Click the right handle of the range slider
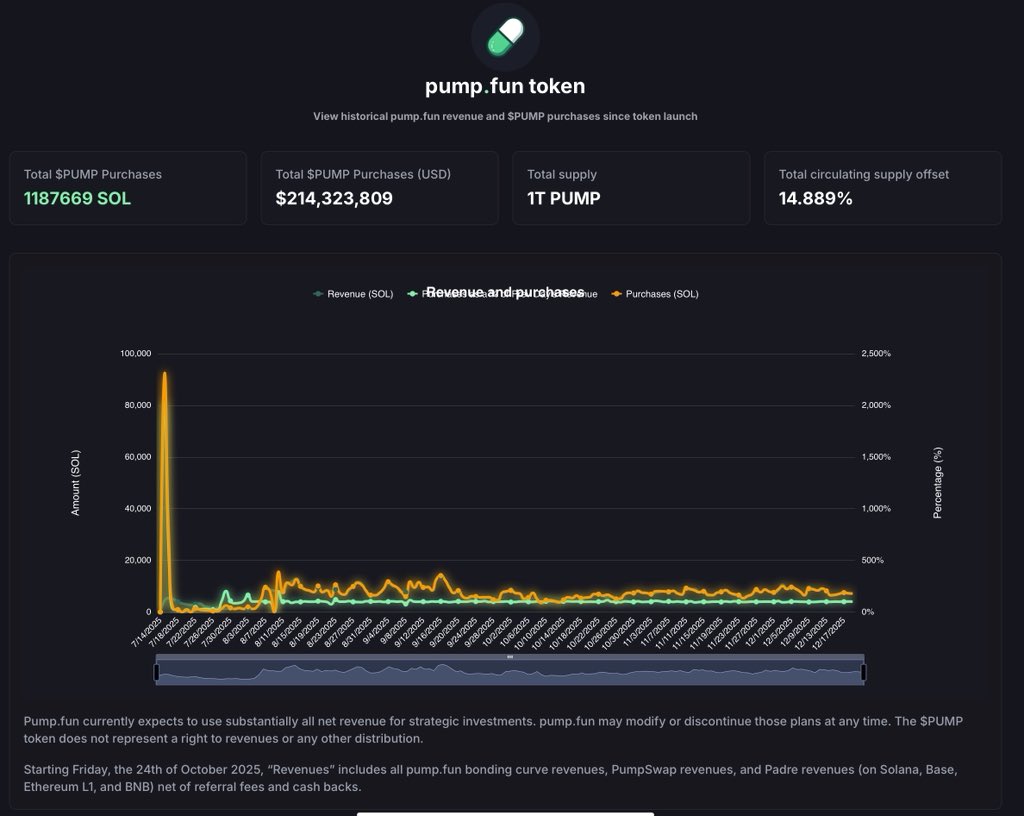The height and width of the screenshot is (816, 1024). tap(864, 672)
